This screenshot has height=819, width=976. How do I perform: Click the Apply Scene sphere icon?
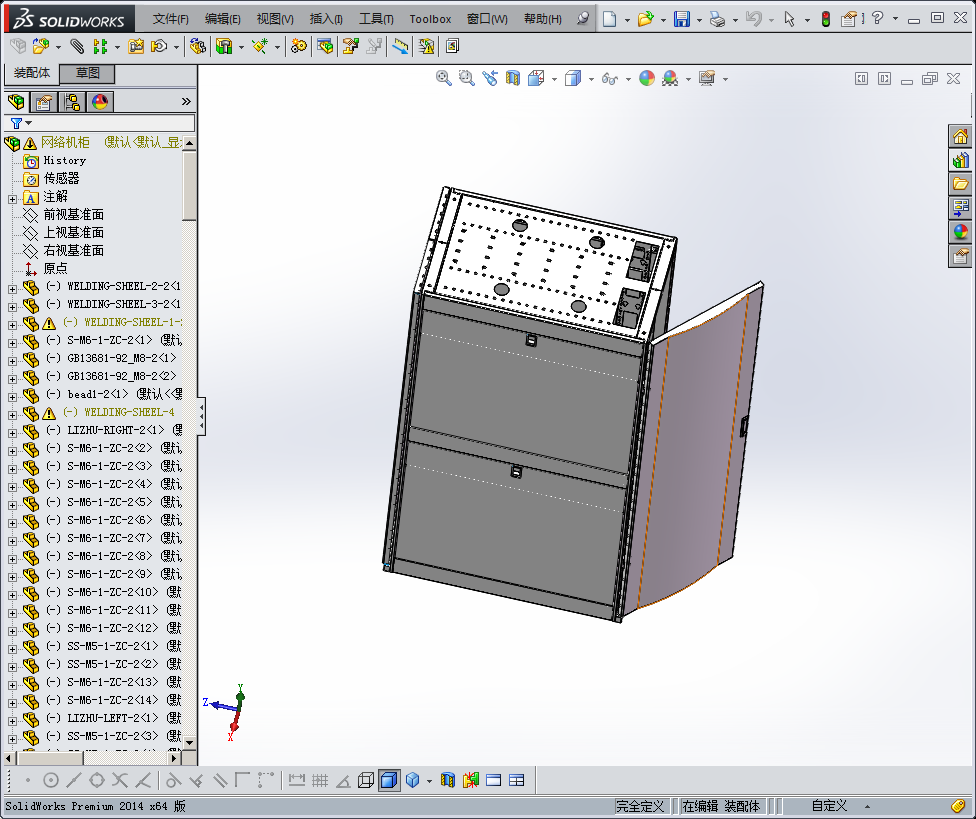click(x=668, y=78)
